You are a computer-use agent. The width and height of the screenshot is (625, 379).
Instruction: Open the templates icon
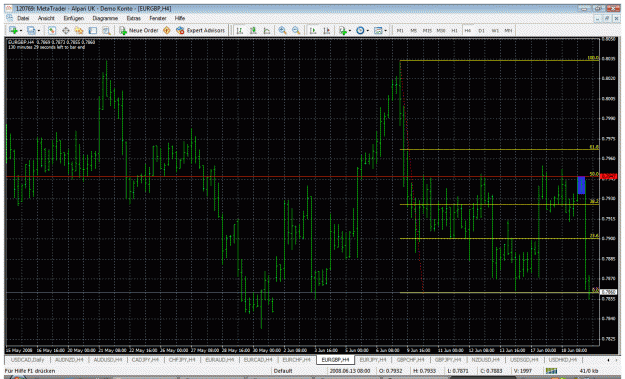378,30
